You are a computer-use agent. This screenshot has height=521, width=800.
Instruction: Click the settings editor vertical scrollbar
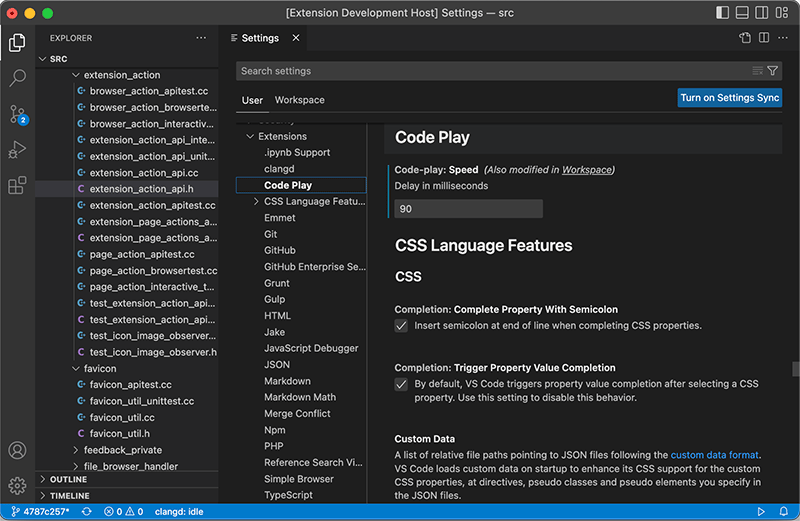pyautogui.click(x=795, y=368)
